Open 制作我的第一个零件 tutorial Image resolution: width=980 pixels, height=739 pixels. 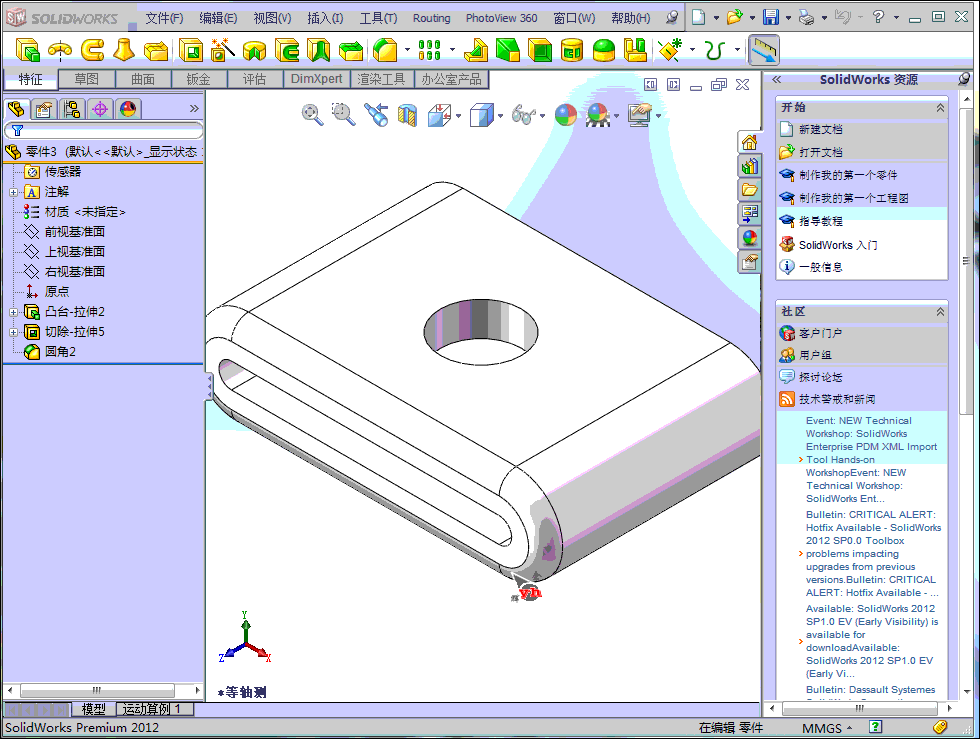click(x=848, y=175)
